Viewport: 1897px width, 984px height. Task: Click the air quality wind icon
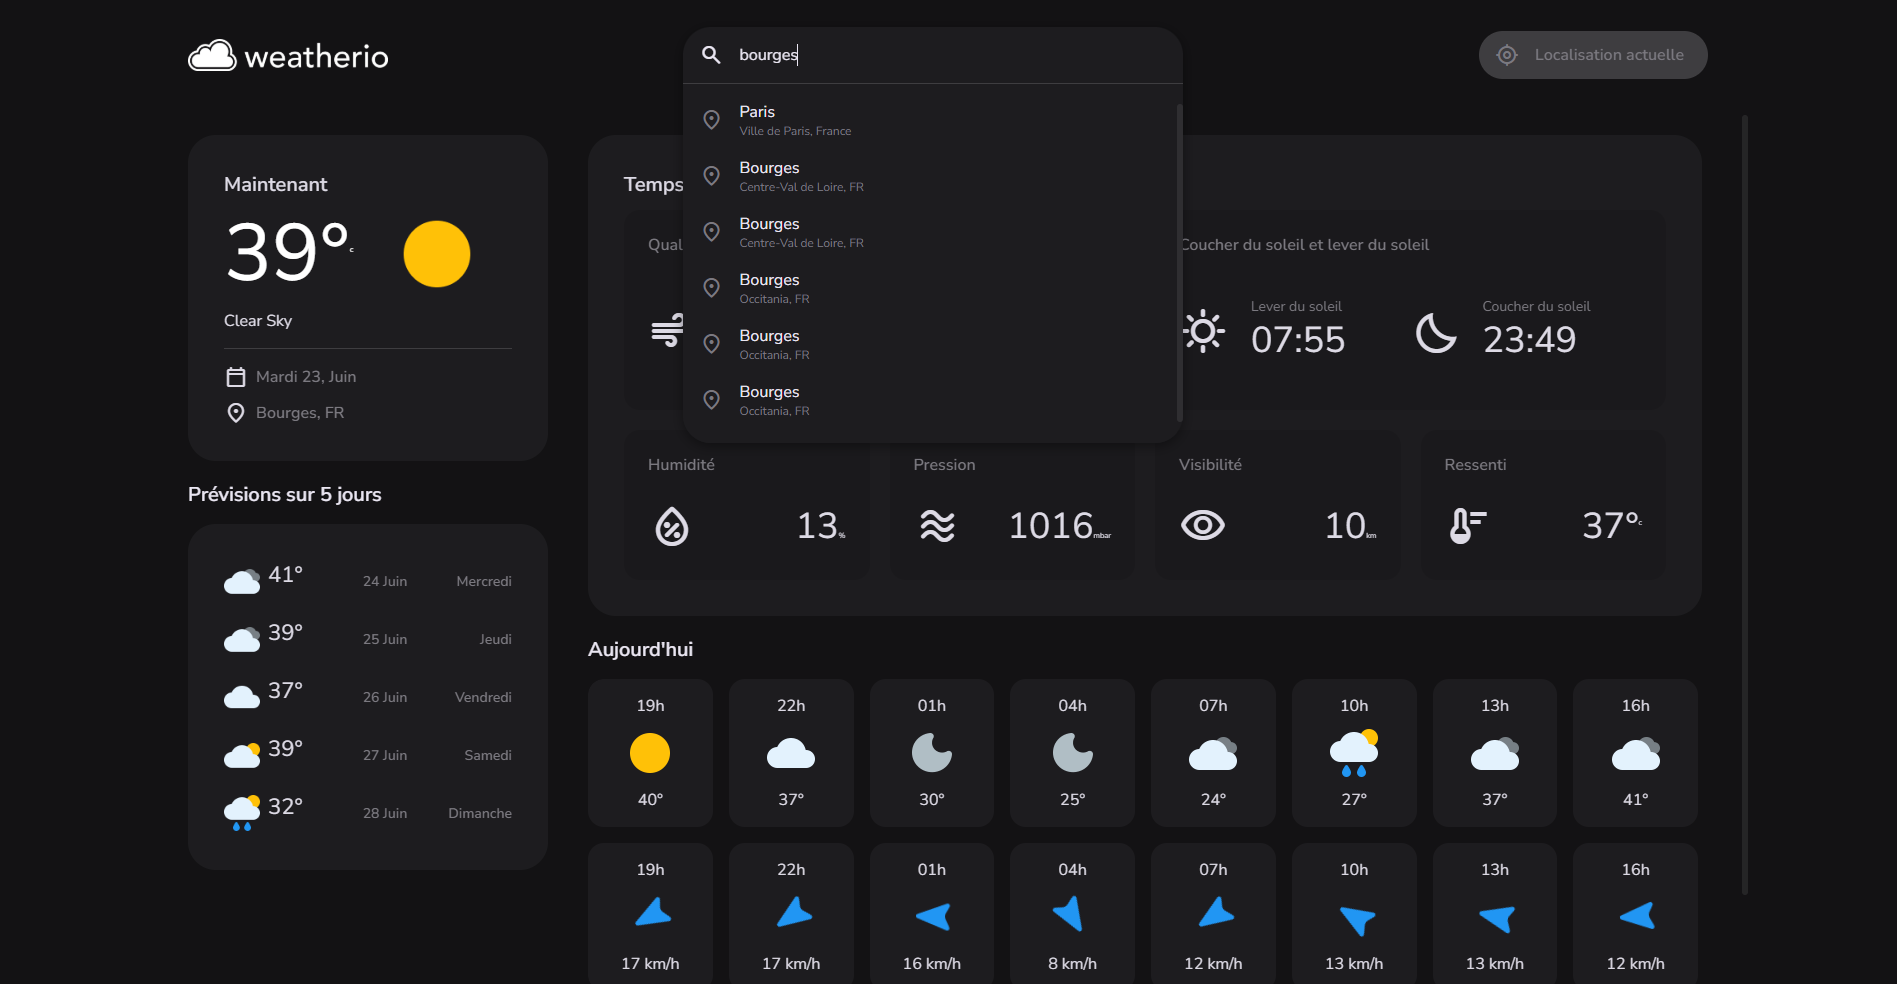coord(667,330)
